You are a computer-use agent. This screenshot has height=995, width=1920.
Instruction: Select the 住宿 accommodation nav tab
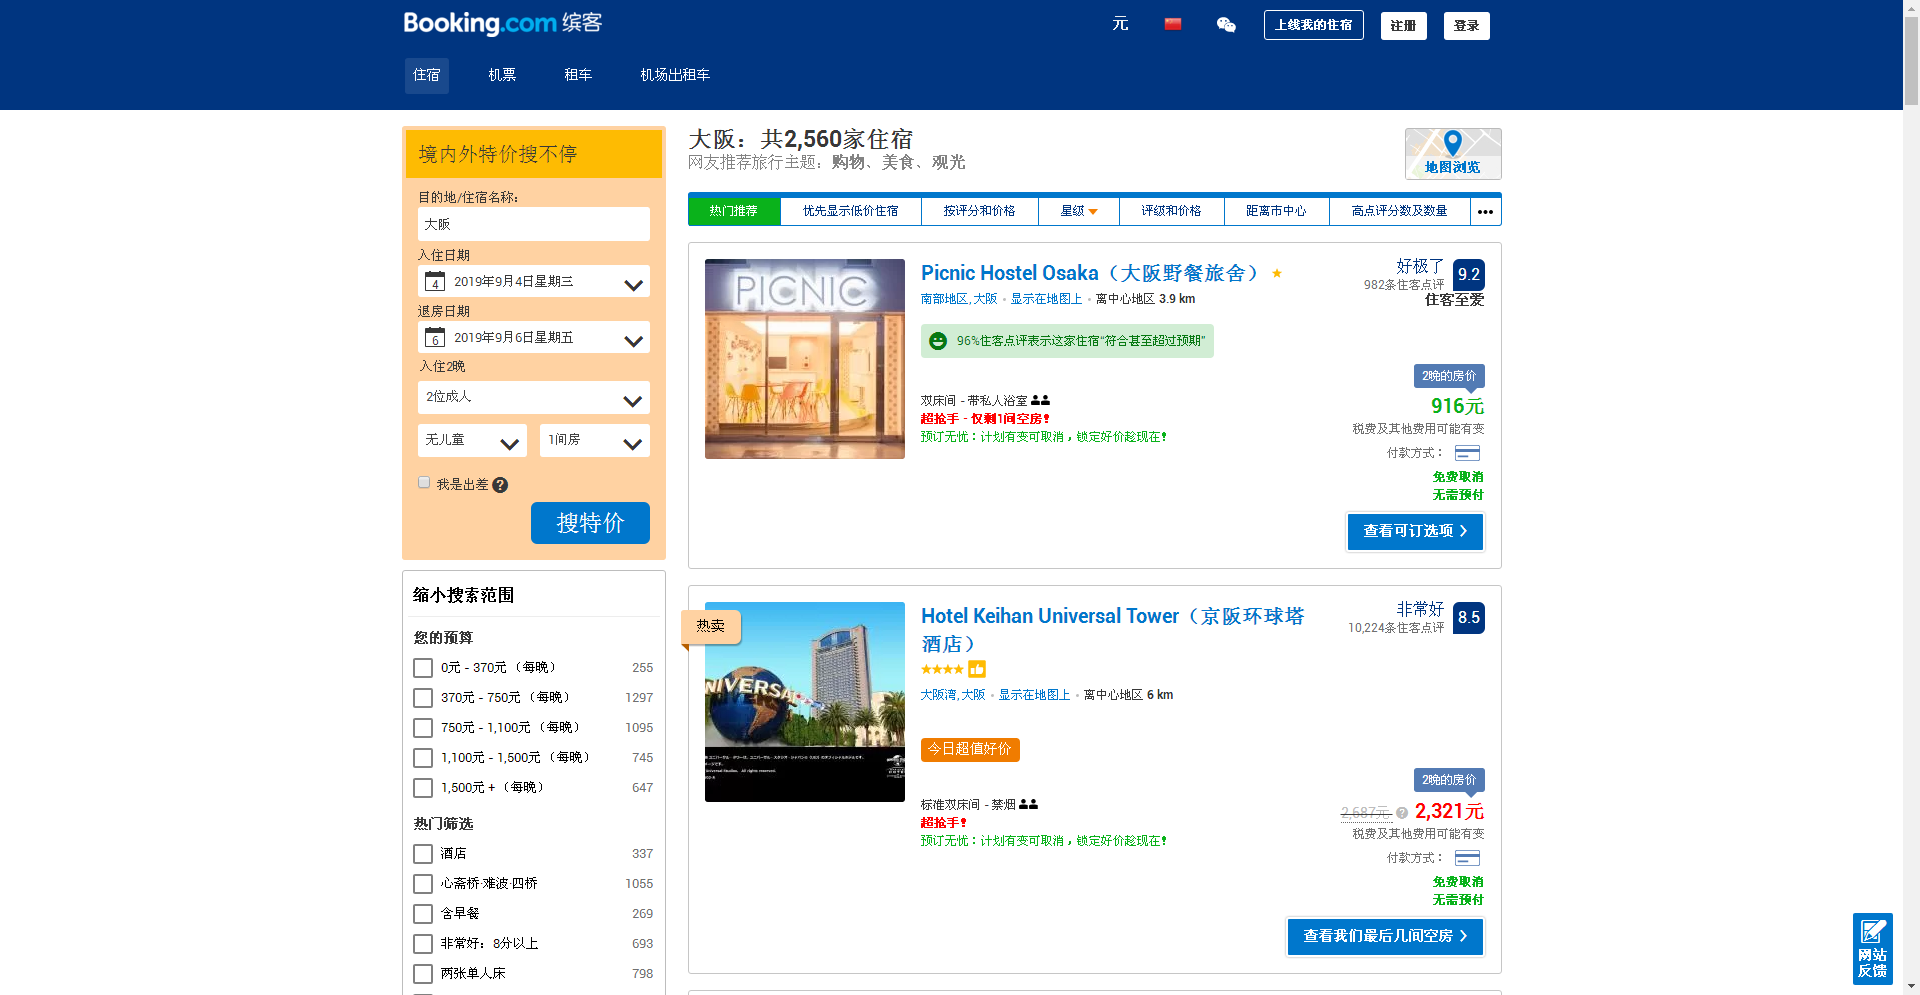tap(427, 75)
